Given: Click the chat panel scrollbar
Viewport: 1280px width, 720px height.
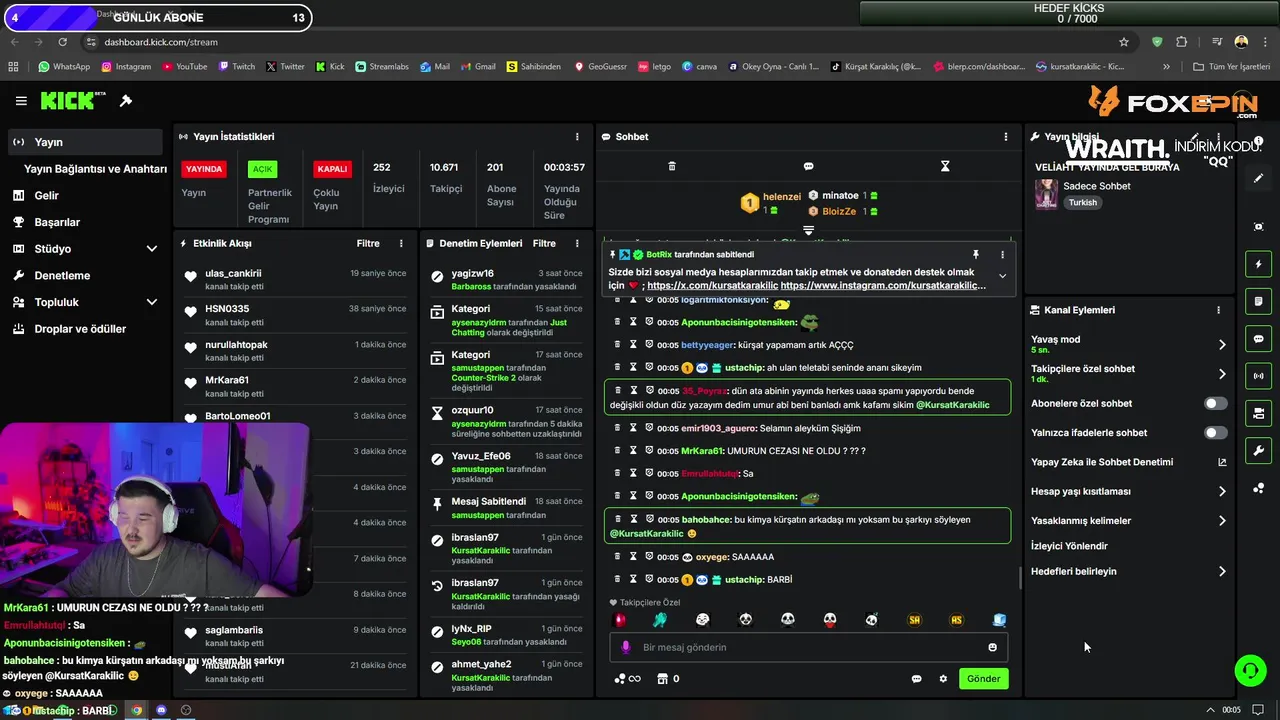Looking at the screenshot, I should [1019, 578].
